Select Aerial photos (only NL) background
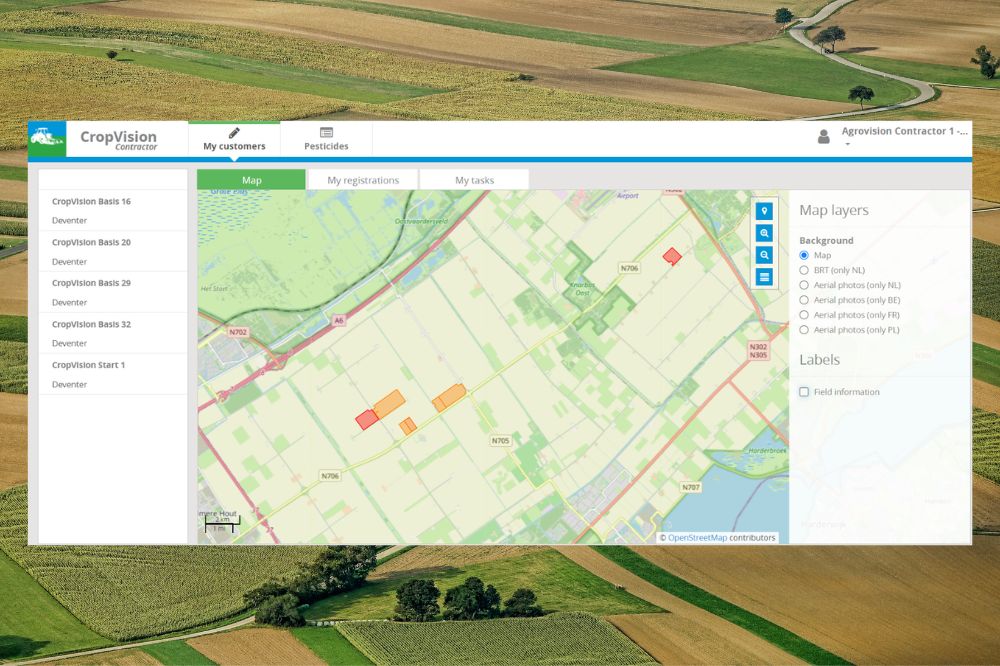1000x666 pixels. [x=804, y=285]
